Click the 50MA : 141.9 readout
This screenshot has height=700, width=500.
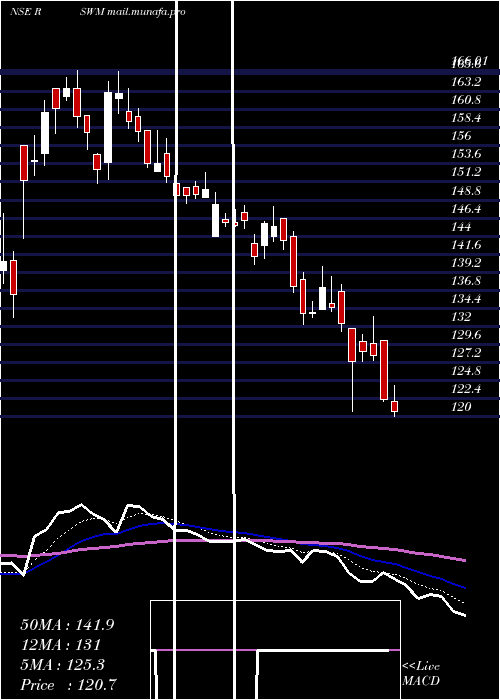pos(67,625)
